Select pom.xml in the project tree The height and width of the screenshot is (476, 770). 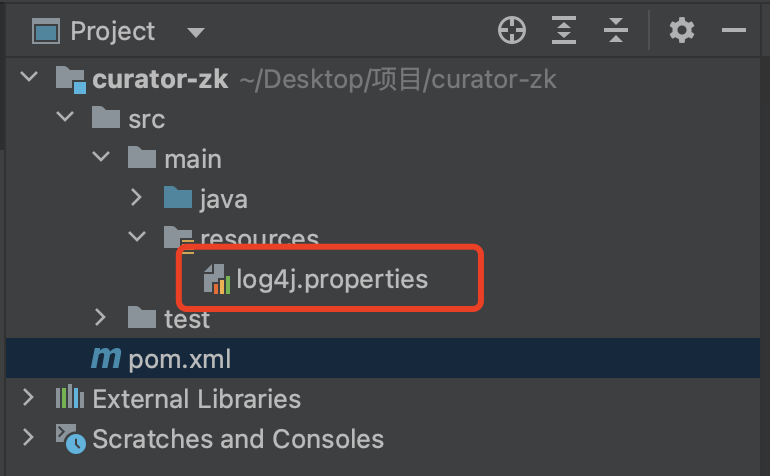coord(180,358)
